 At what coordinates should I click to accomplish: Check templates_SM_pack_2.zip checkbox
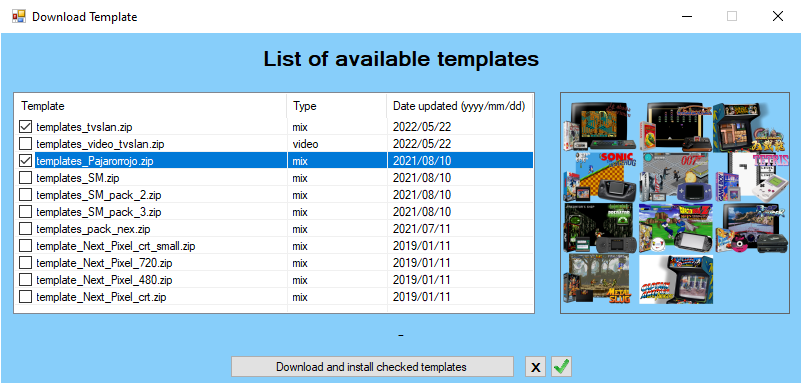(x=25, y=195)
